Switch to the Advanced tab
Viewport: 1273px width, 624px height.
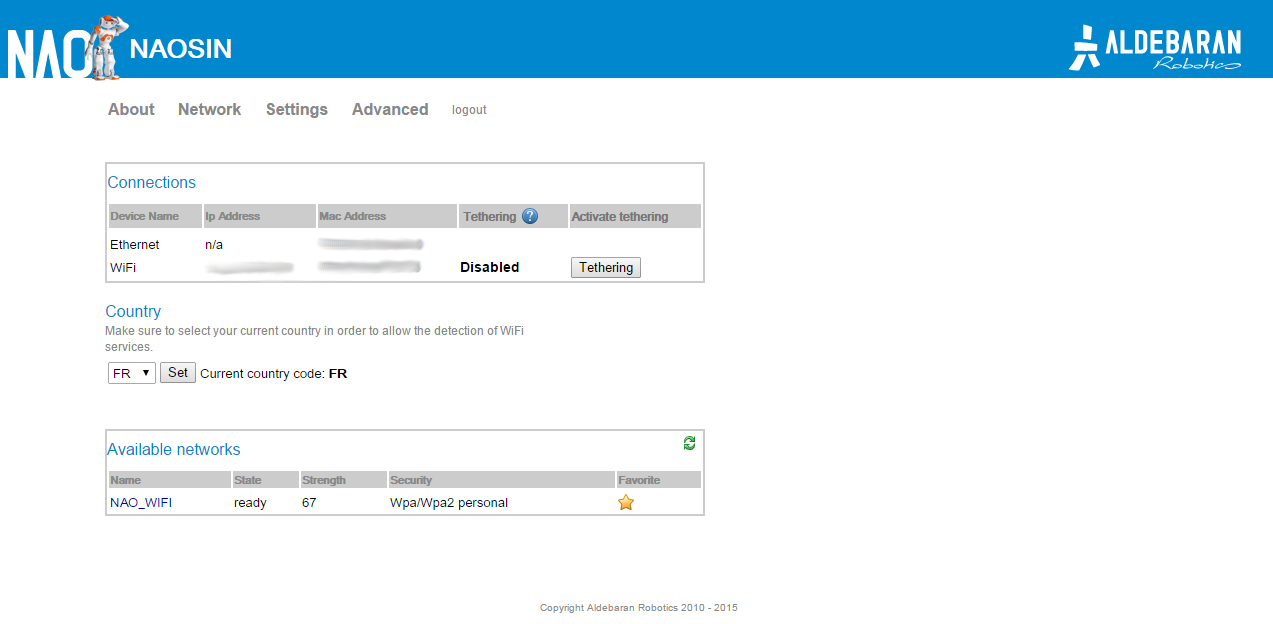(390, 110)
